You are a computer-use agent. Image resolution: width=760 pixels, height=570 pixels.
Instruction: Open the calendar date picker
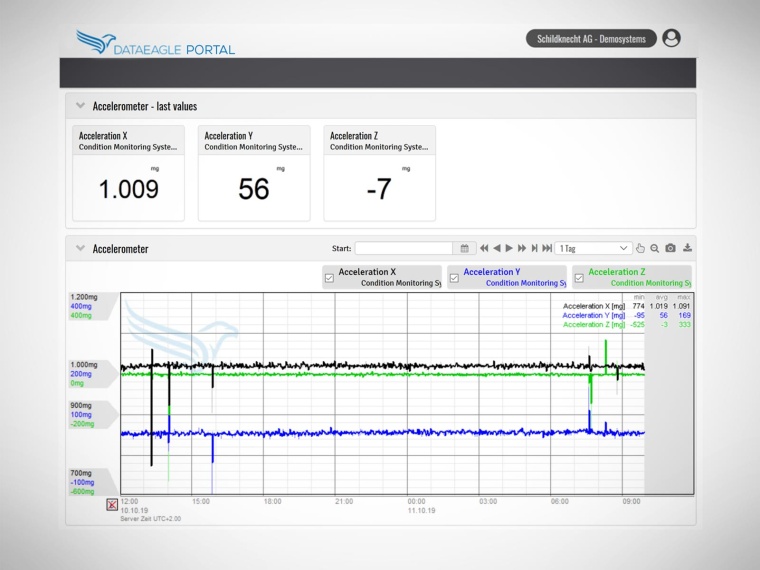464,248
